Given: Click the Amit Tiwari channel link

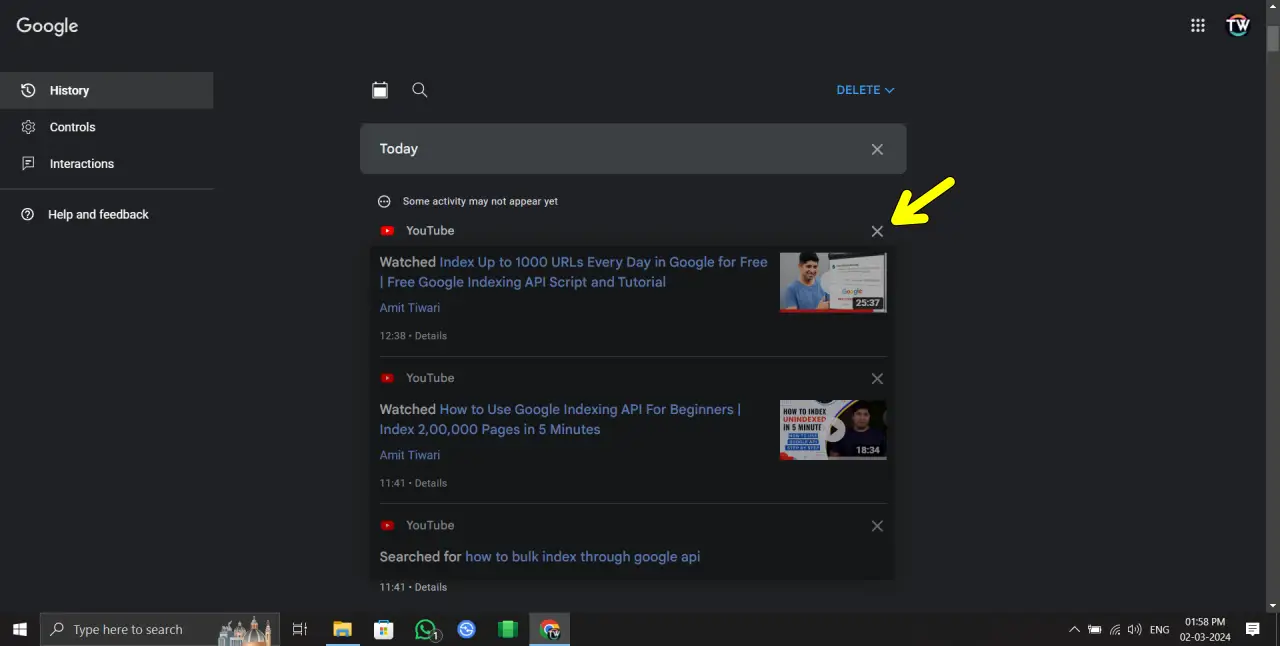Looking at the screenshot, I should click(x=409, y=307).
